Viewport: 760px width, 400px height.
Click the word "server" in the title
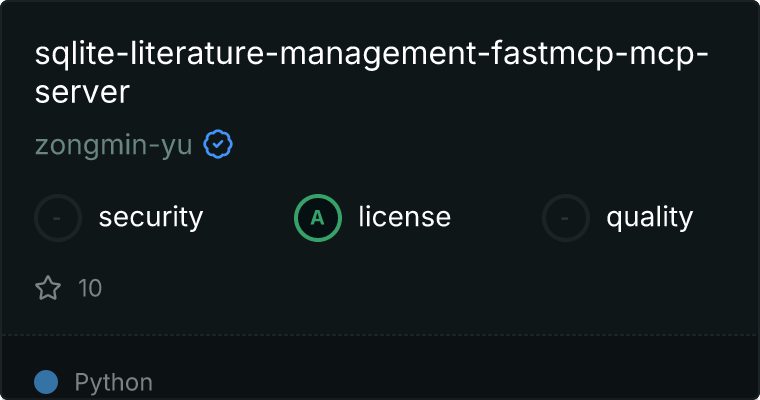[x=83, y=93]
